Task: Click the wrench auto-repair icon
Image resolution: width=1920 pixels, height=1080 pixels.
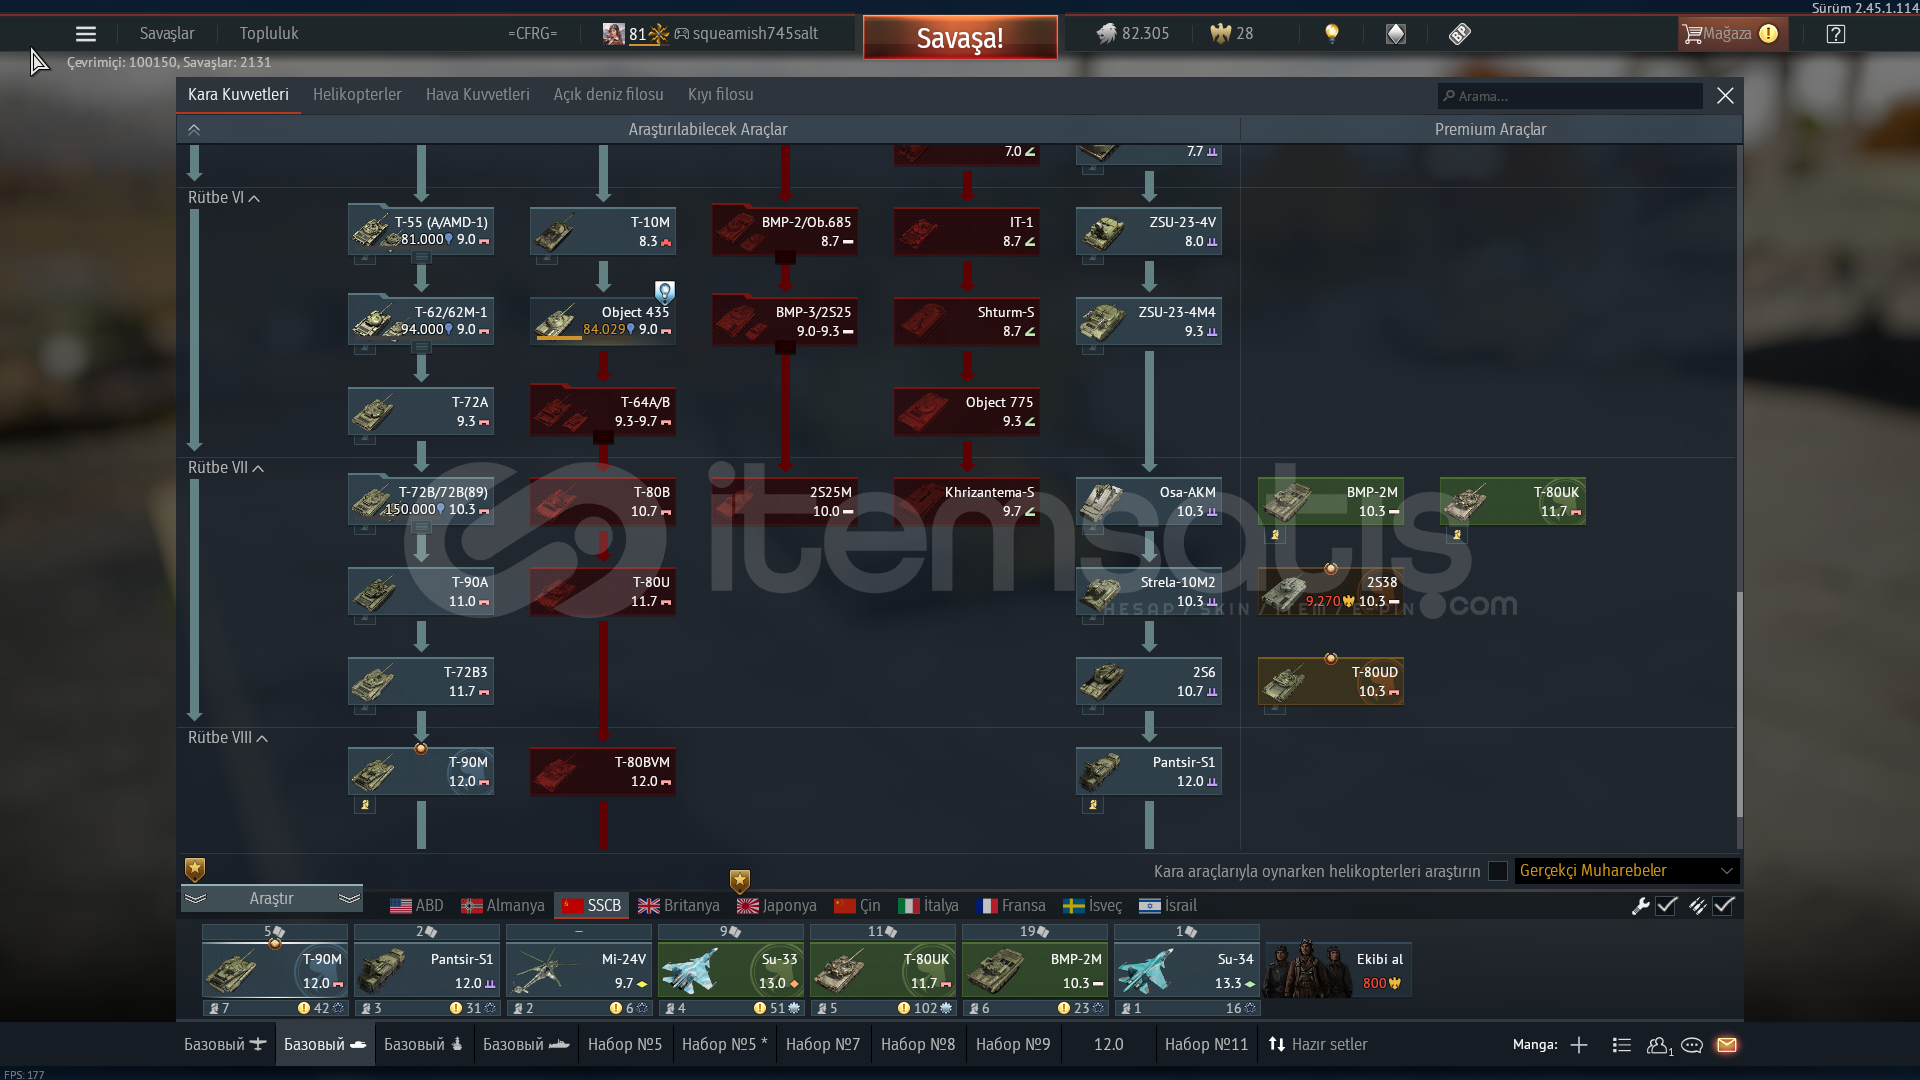Action: click(x=1640, y=906)
